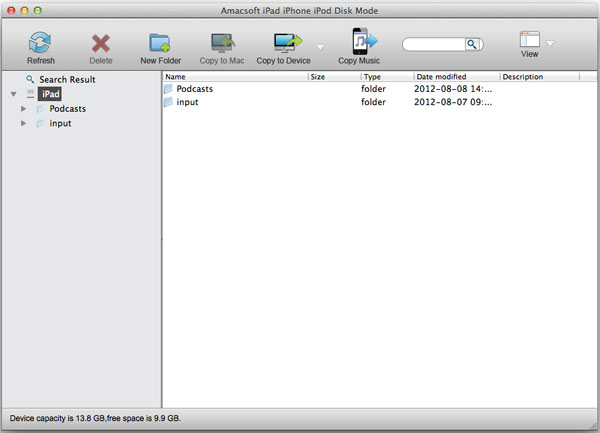
Task: Click the View layout icon
Action: pyautogui.click(x=530, y=40)
